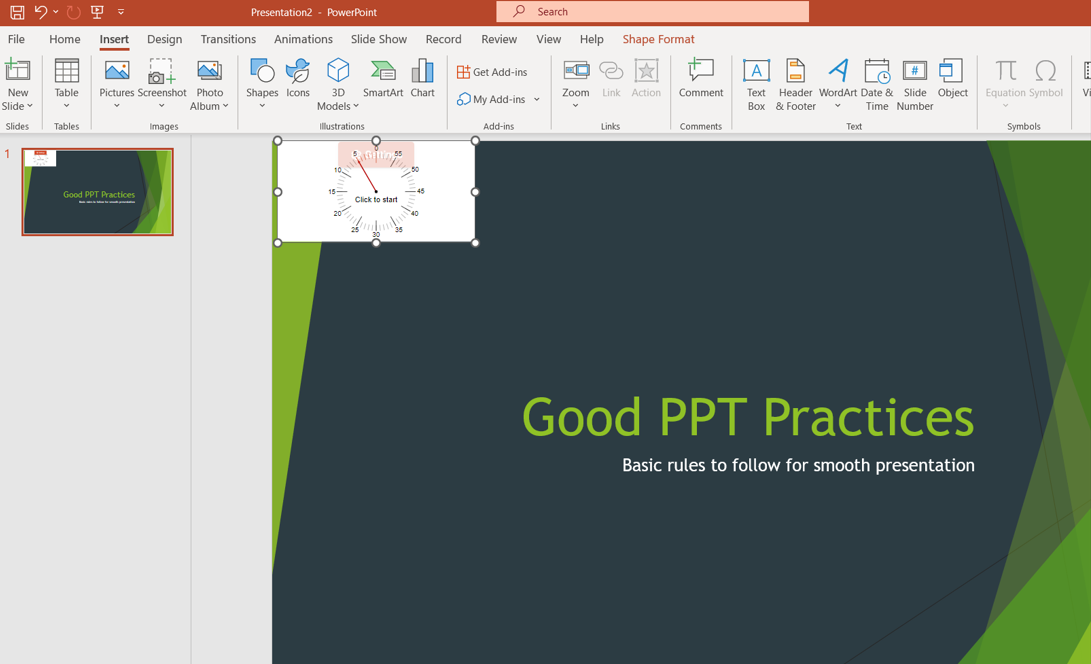Click inside the Search box
Screen dimensions: 1091x664
[x=653, y=12]
